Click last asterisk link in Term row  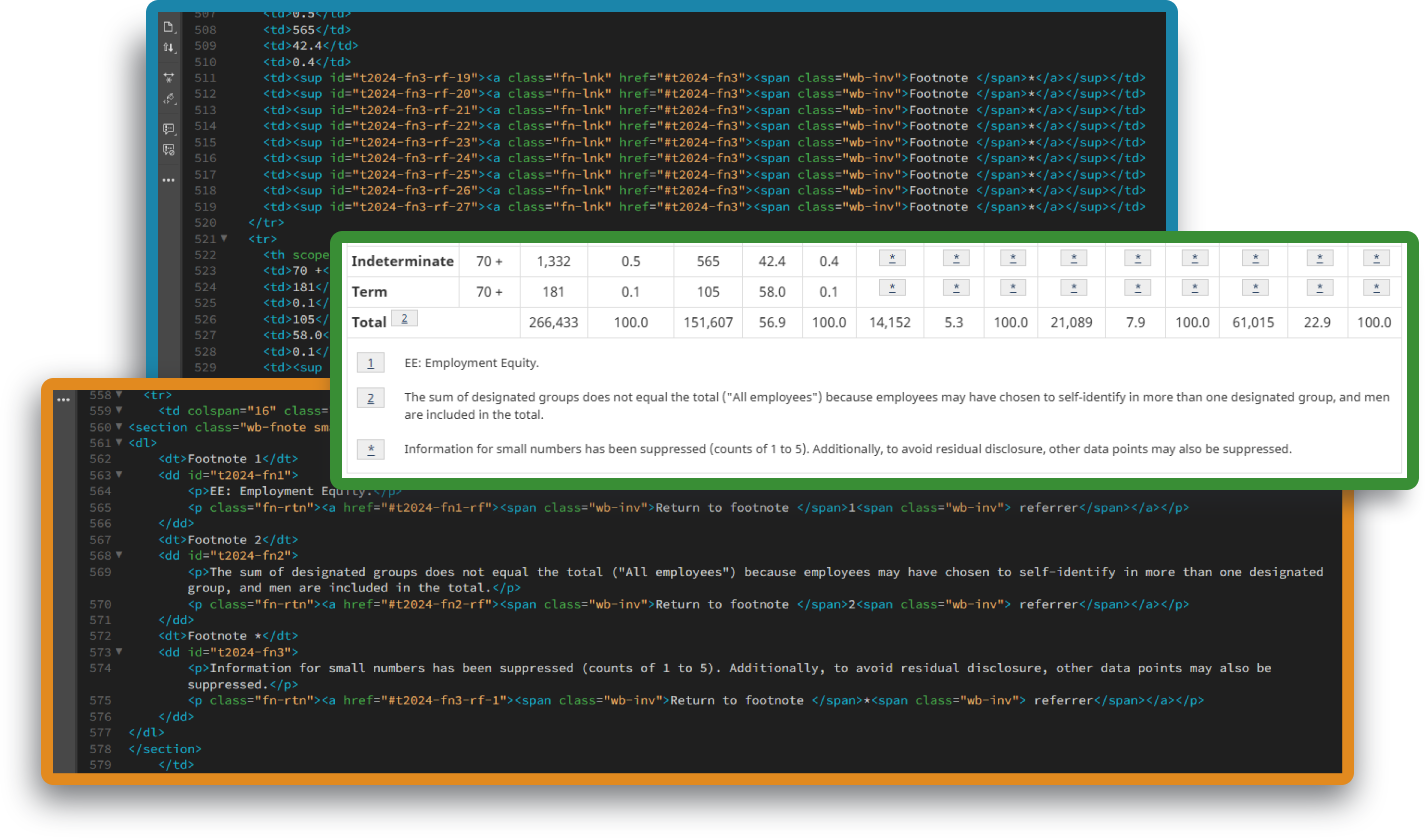click(1375, 288)
